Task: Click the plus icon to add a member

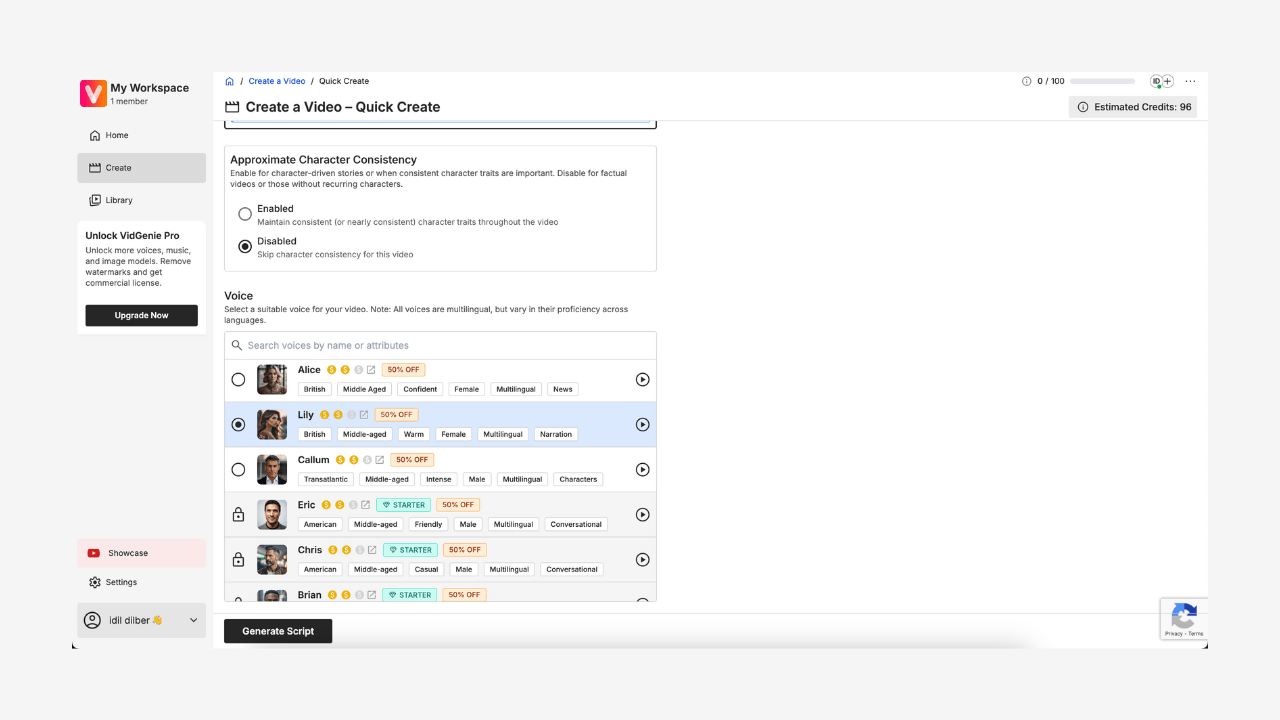Action: pos(1168,81)
